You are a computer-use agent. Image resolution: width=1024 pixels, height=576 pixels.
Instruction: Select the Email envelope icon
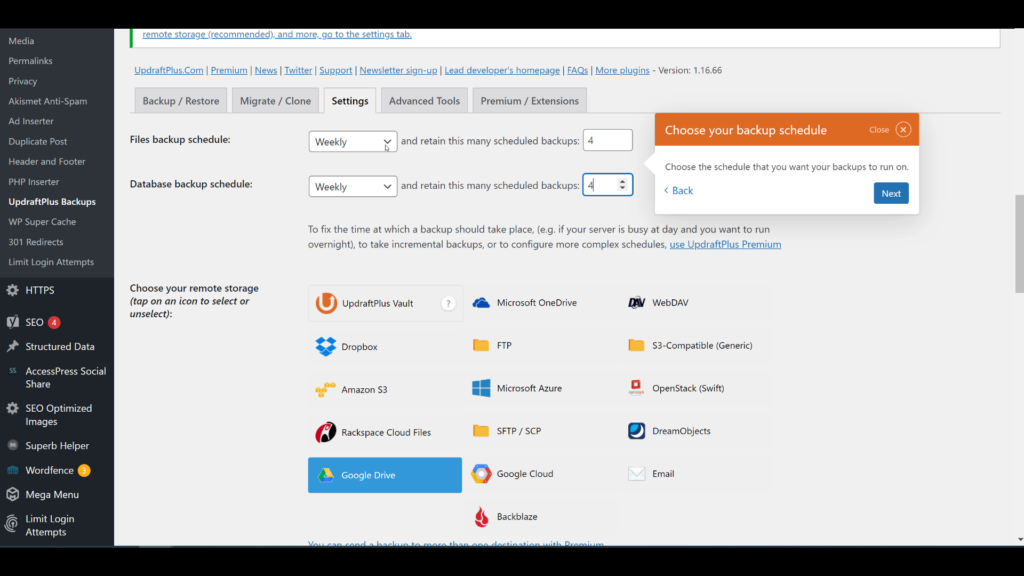(x=637, y=474)
